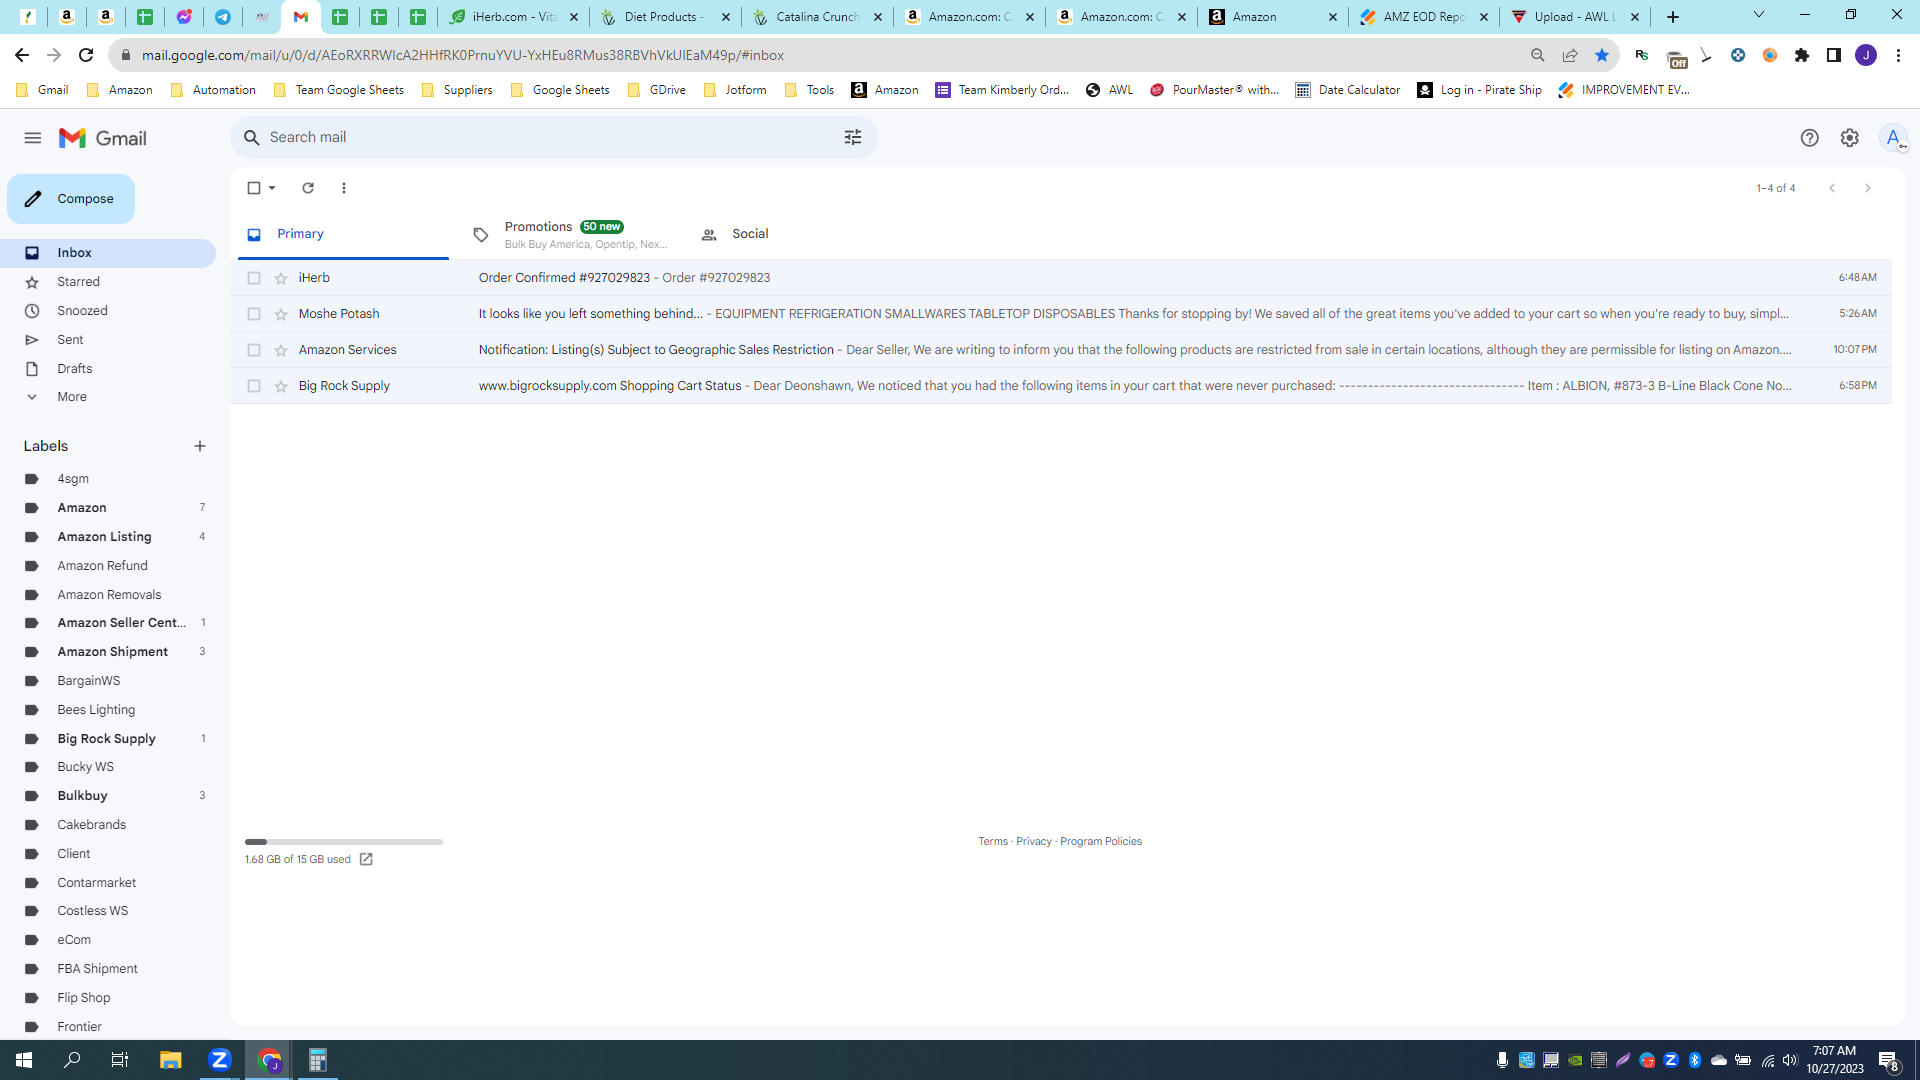Bookmark this page star icon
Screen dimensions: 1920x1080
(1602, 55)
